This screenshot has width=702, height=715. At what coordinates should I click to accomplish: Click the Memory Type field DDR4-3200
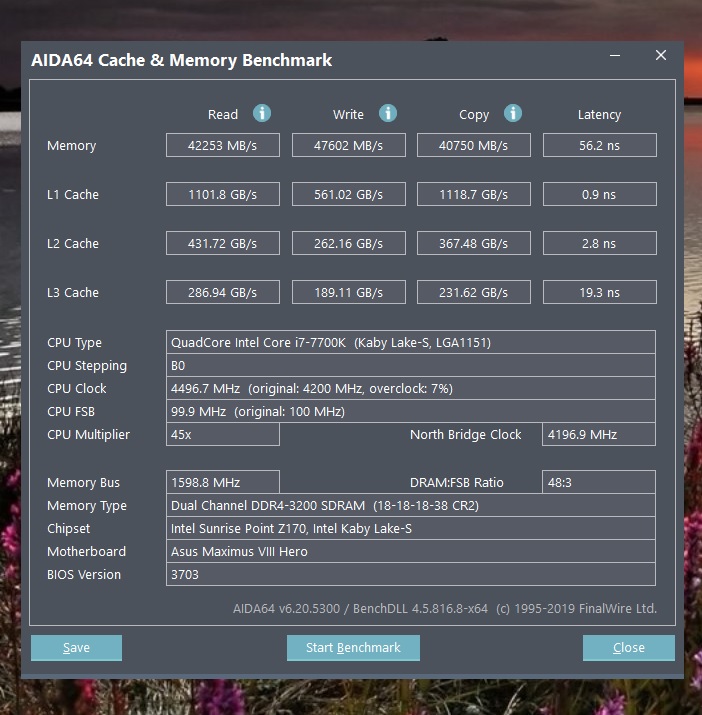pyautogui.click(x=411, y=505)
